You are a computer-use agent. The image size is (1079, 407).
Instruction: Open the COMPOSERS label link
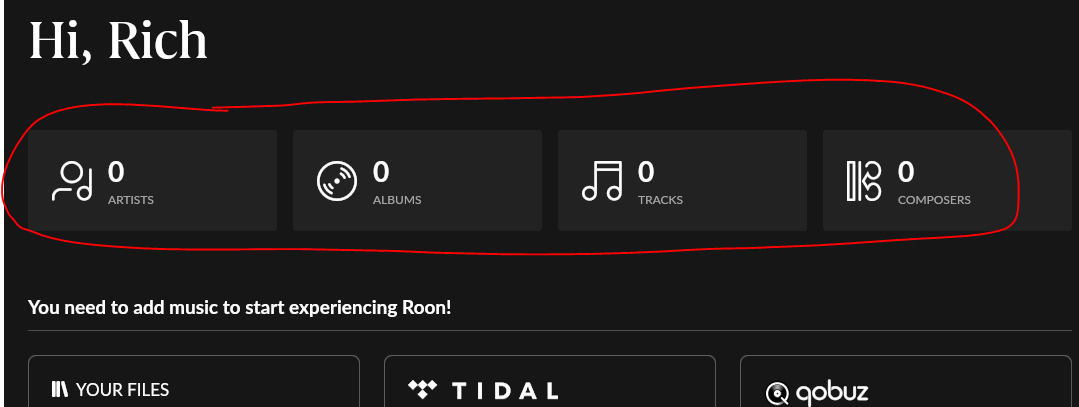[x=934, y=200]
